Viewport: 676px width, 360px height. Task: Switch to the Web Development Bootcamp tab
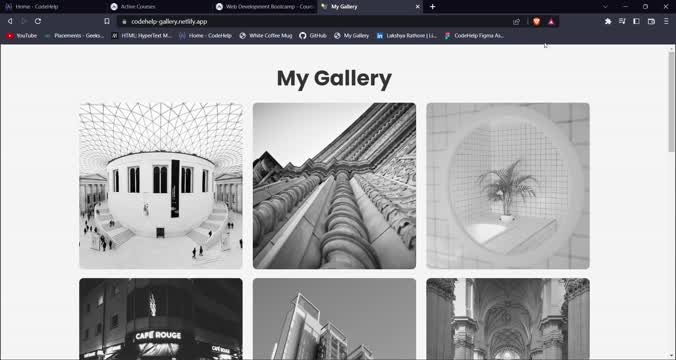point(264,6)
